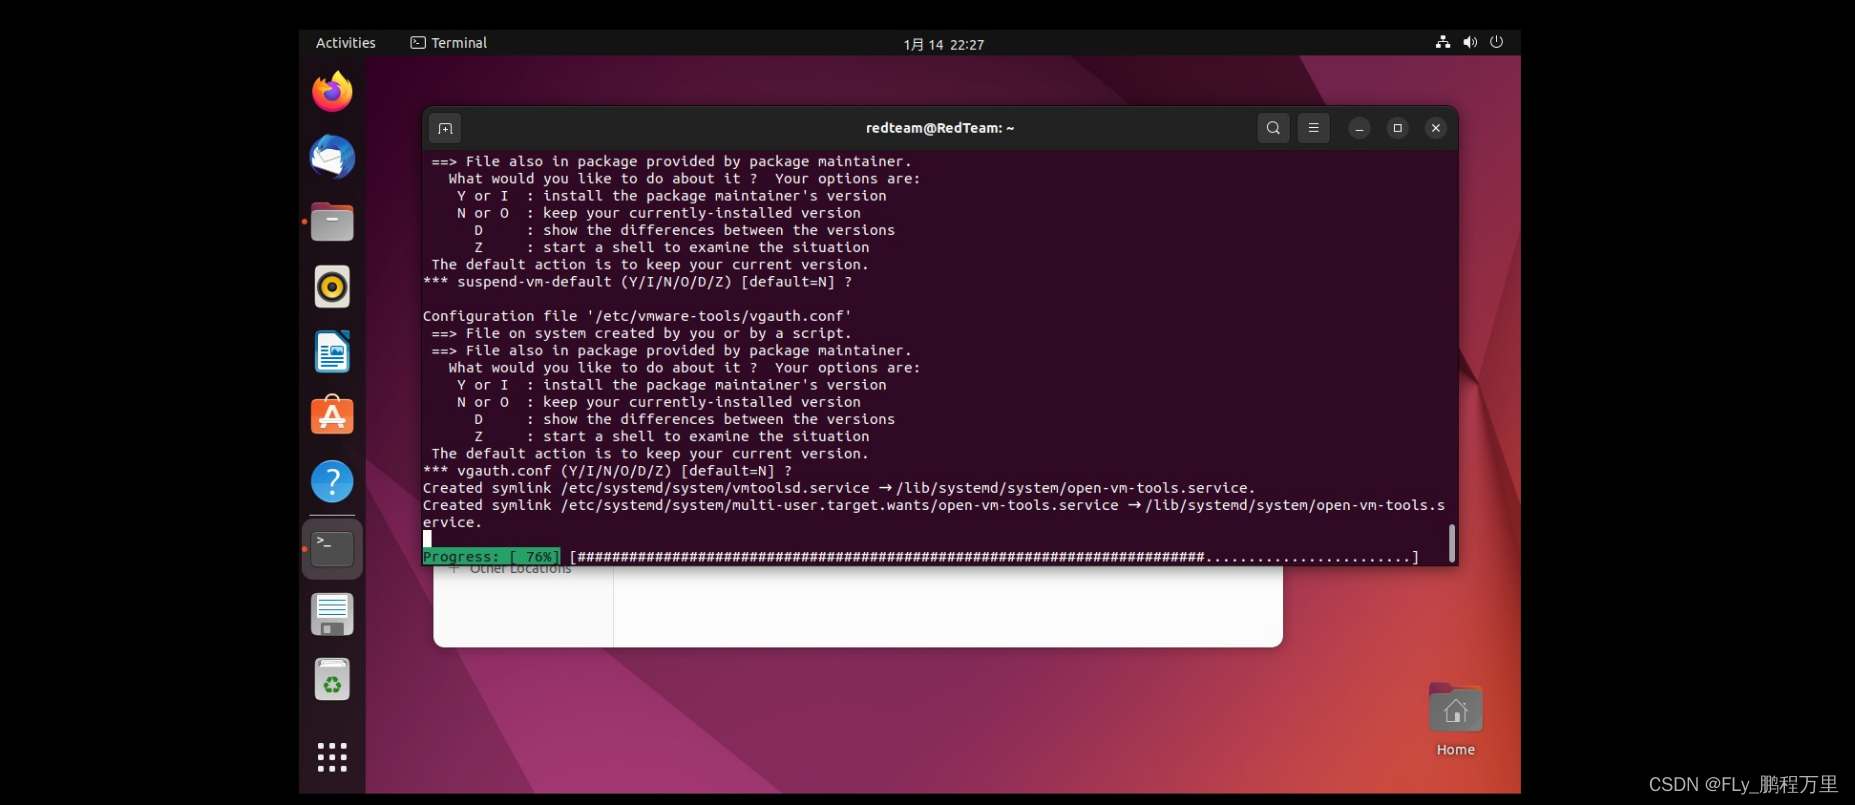This screenshot has height=805, width=1855.
Task: Open the Home folder on desktop
Action: [x=1455, y=720]
